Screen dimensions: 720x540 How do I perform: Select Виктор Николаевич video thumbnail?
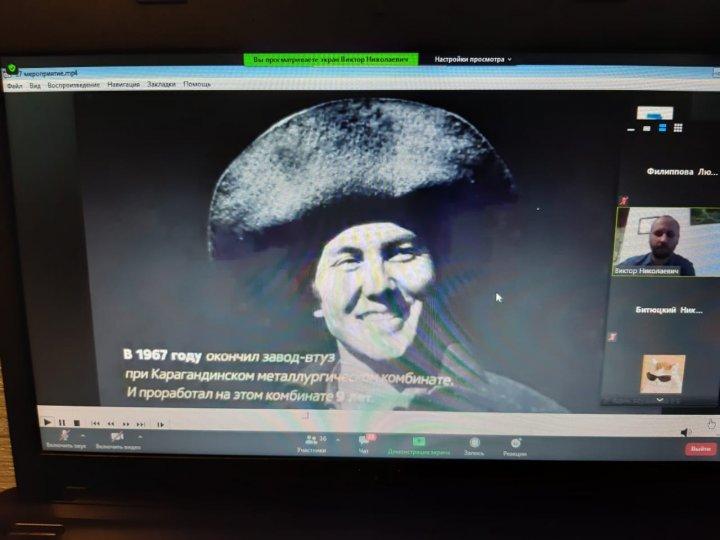pyautogui.click(x=665, y=241)
